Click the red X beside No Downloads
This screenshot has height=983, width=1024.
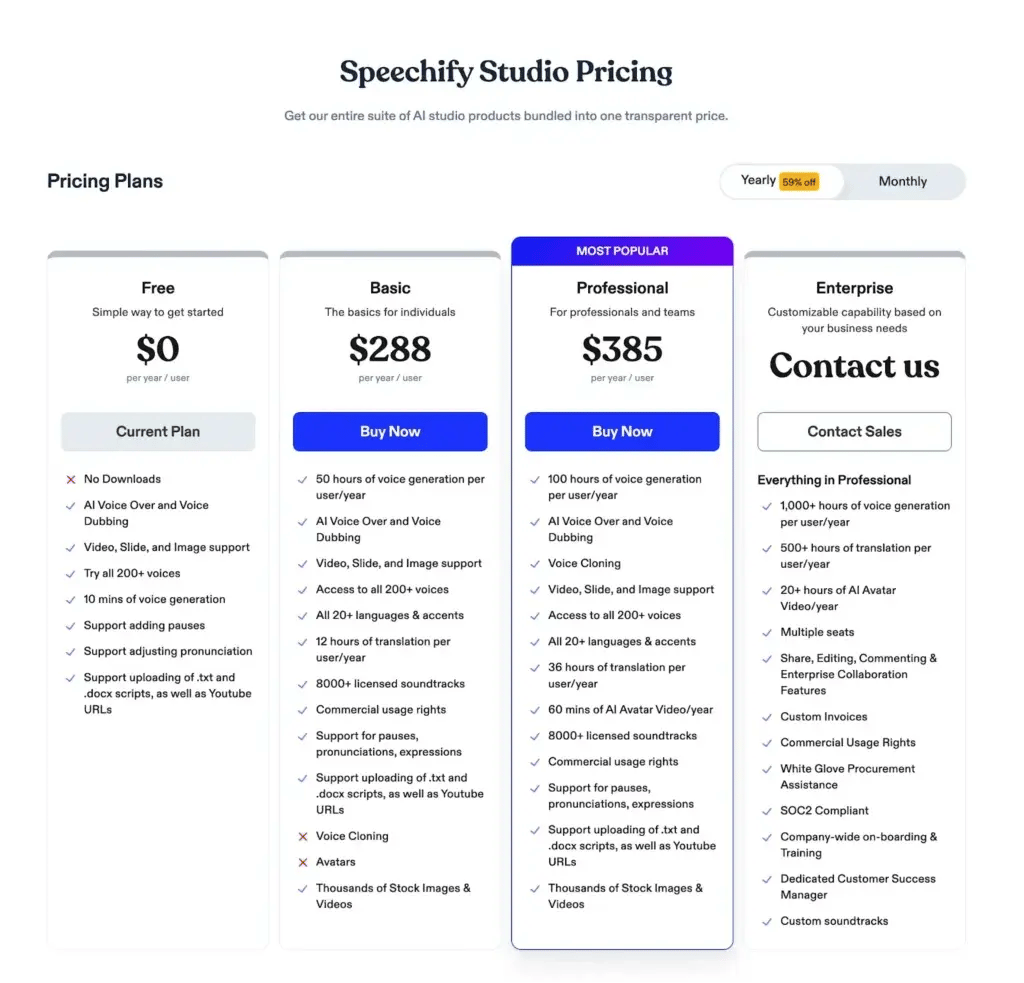point(71,480)
